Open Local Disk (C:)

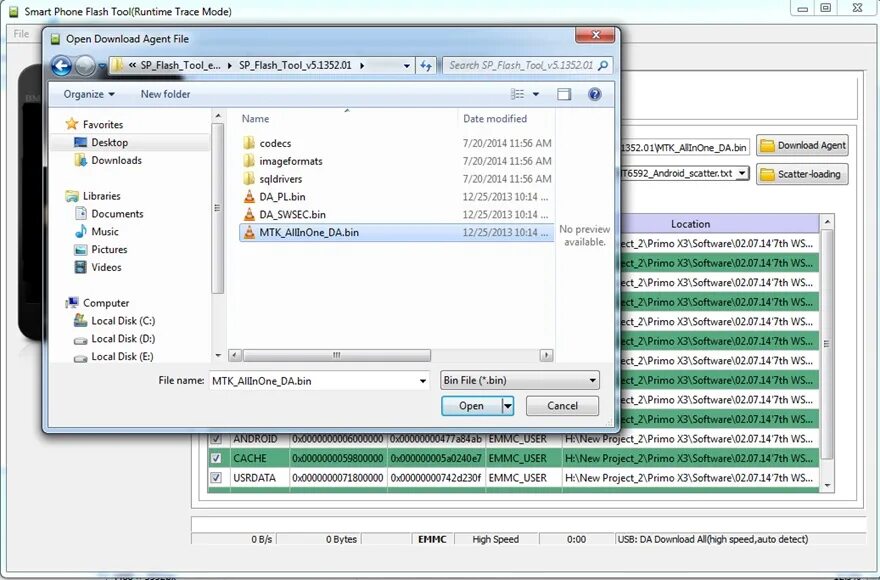pos(123,321)
